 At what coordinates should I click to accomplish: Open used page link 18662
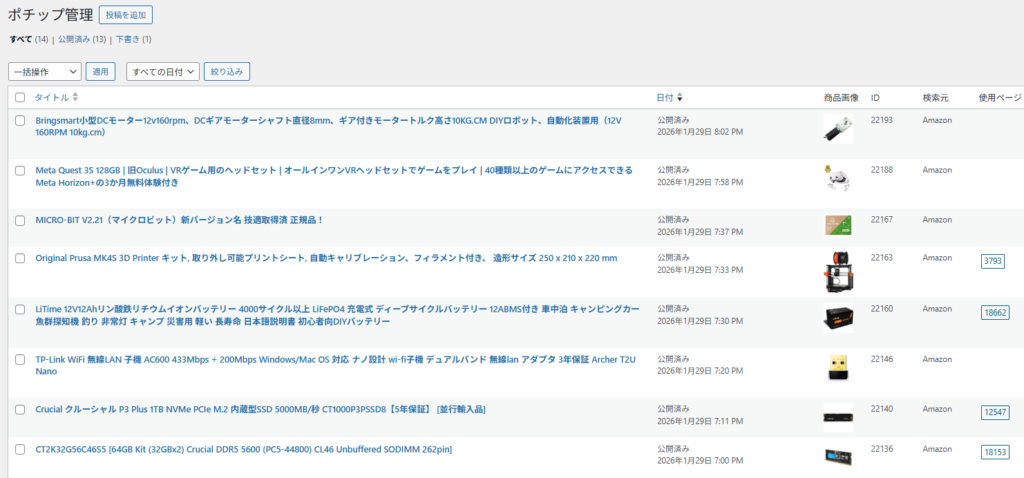[x=995, y=312]
